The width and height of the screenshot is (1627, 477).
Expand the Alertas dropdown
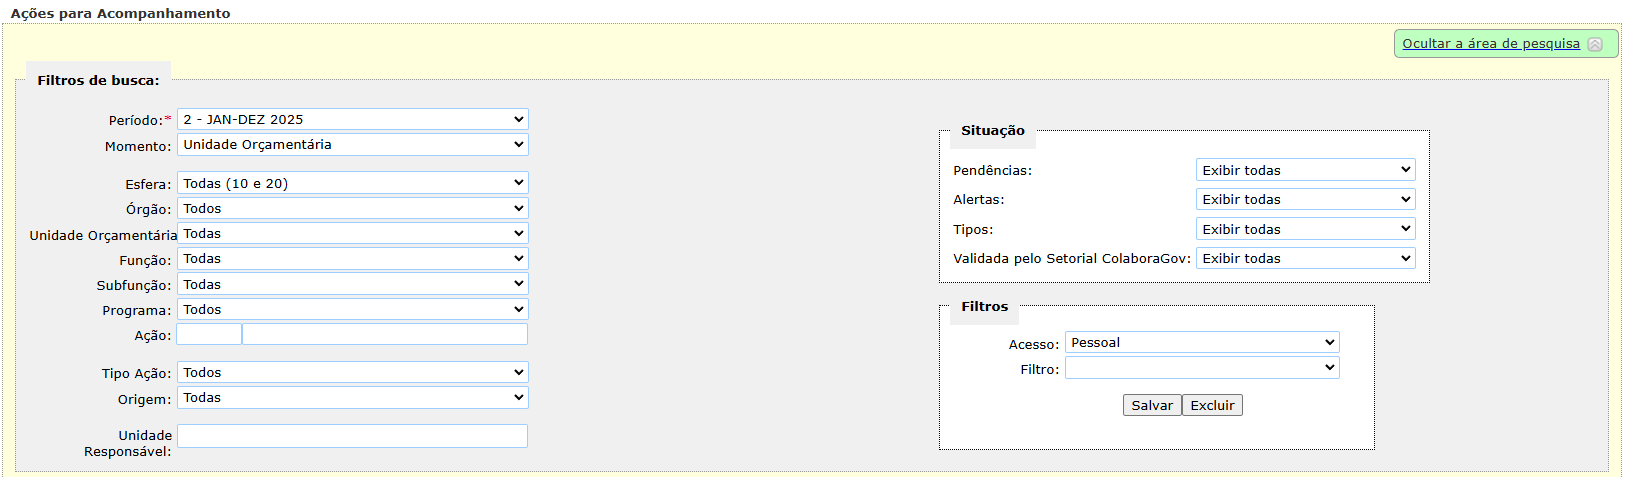tap(1305, 199)
